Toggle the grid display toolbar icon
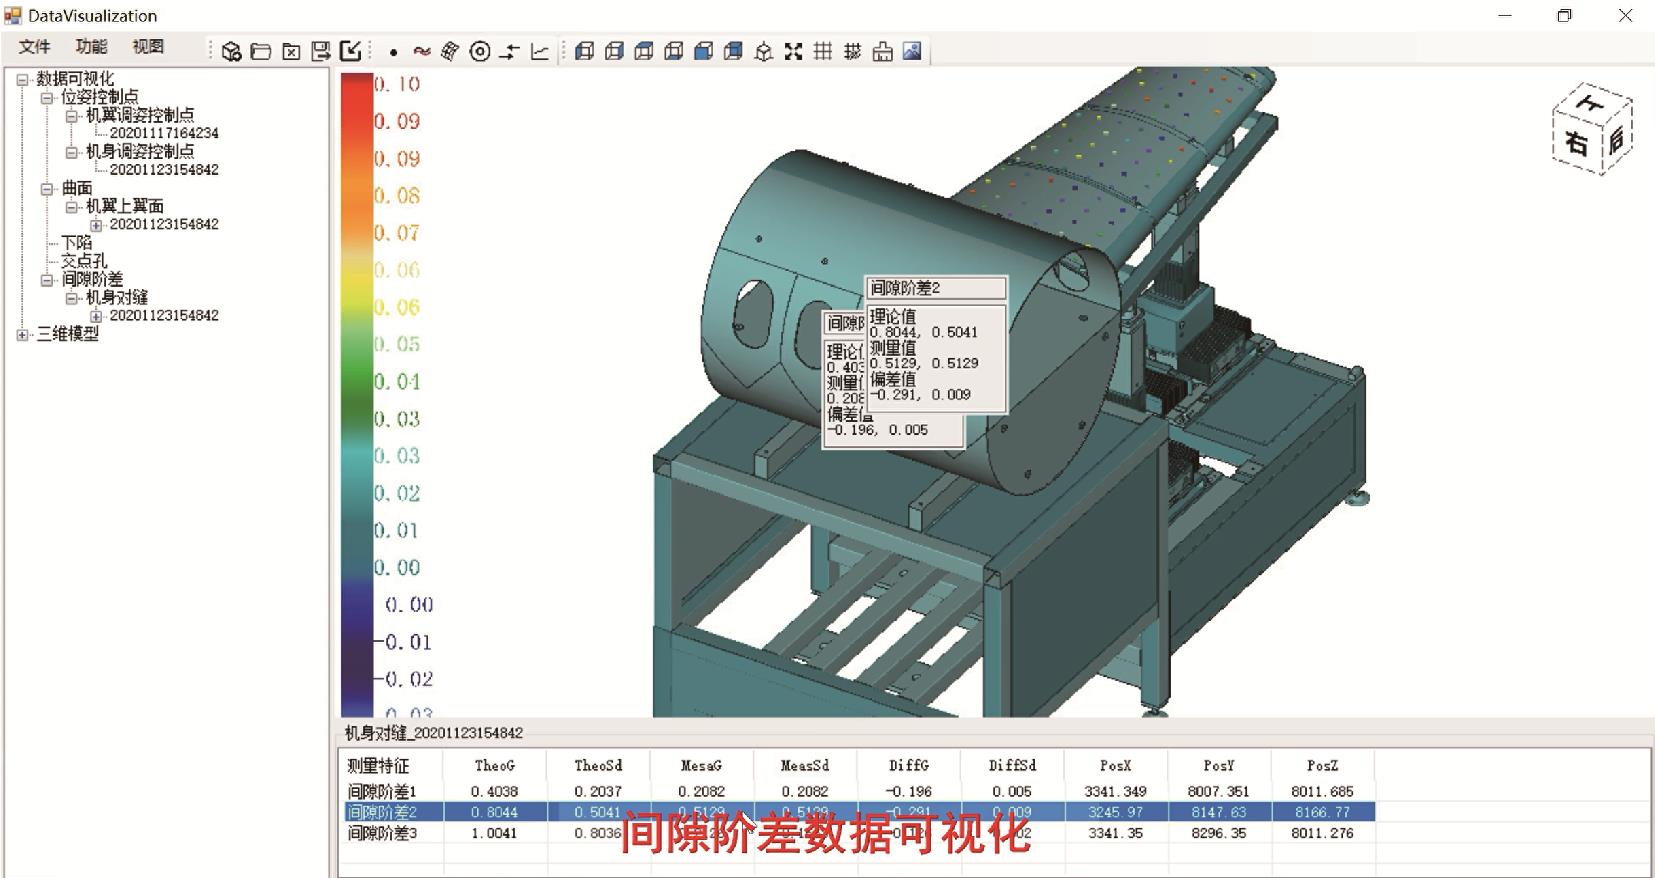The width and height of the screenshot is (1655, 878). (823, 51)
